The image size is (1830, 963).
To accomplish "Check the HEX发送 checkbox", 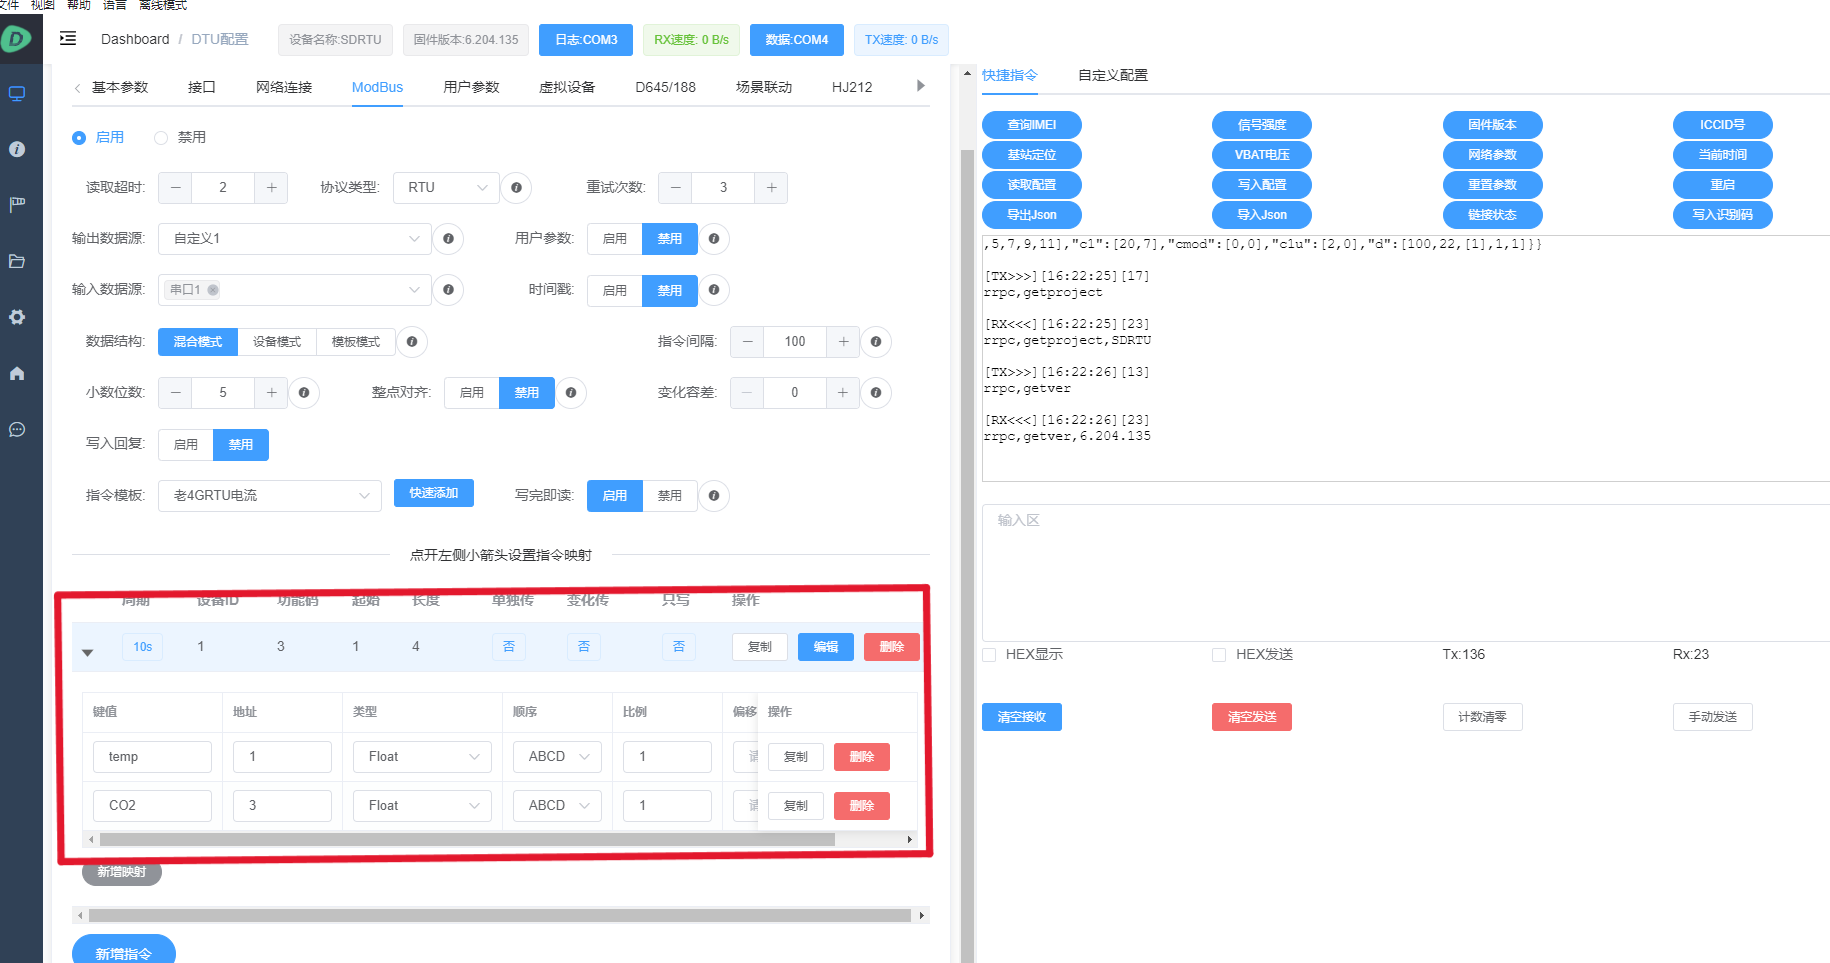I will tap(1219, 655).
